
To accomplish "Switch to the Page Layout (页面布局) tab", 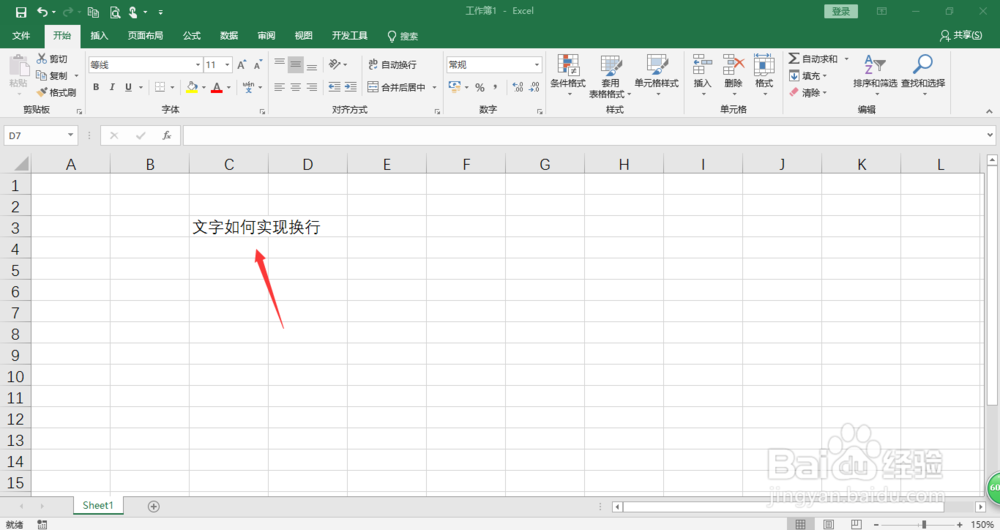I will coord(145,36).
